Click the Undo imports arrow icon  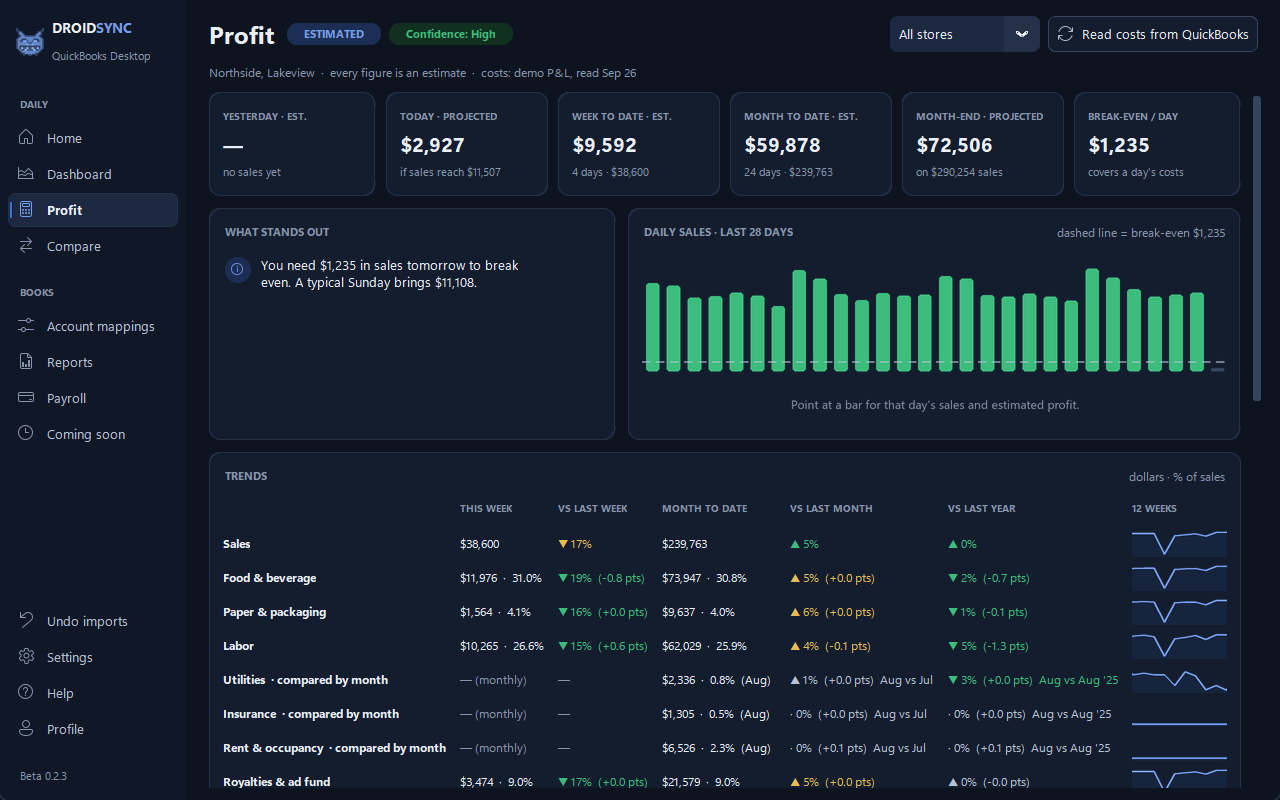click(27, 621)
